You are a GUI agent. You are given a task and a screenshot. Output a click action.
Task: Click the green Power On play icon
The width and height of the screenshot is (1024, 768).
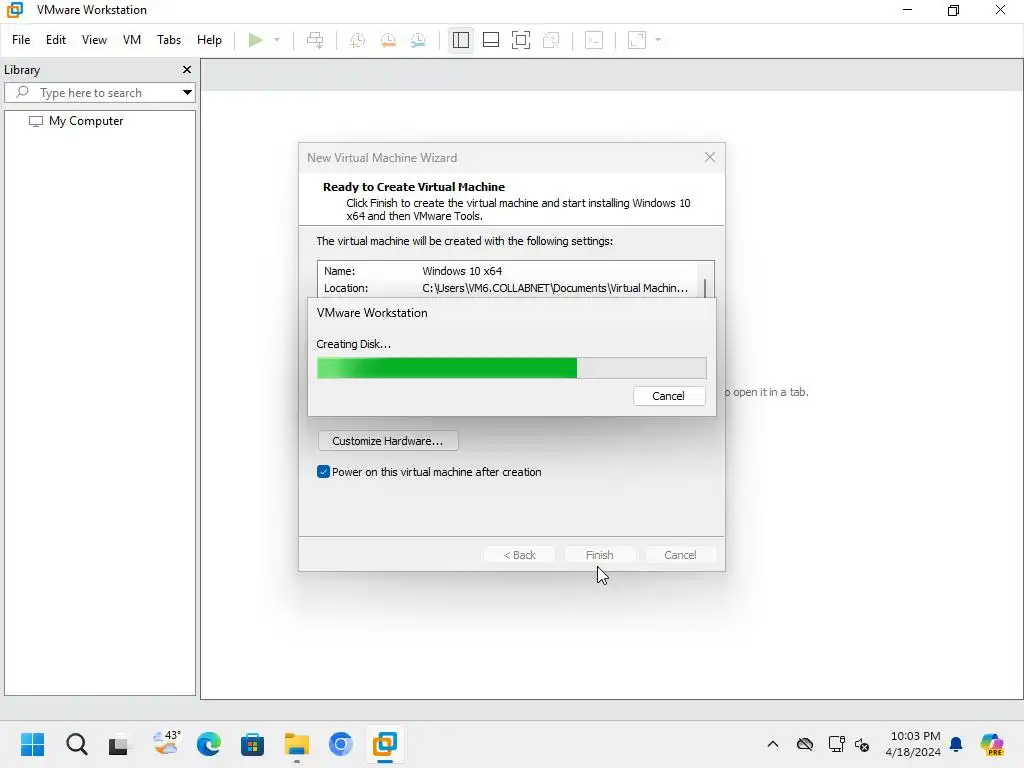[255, 40]
